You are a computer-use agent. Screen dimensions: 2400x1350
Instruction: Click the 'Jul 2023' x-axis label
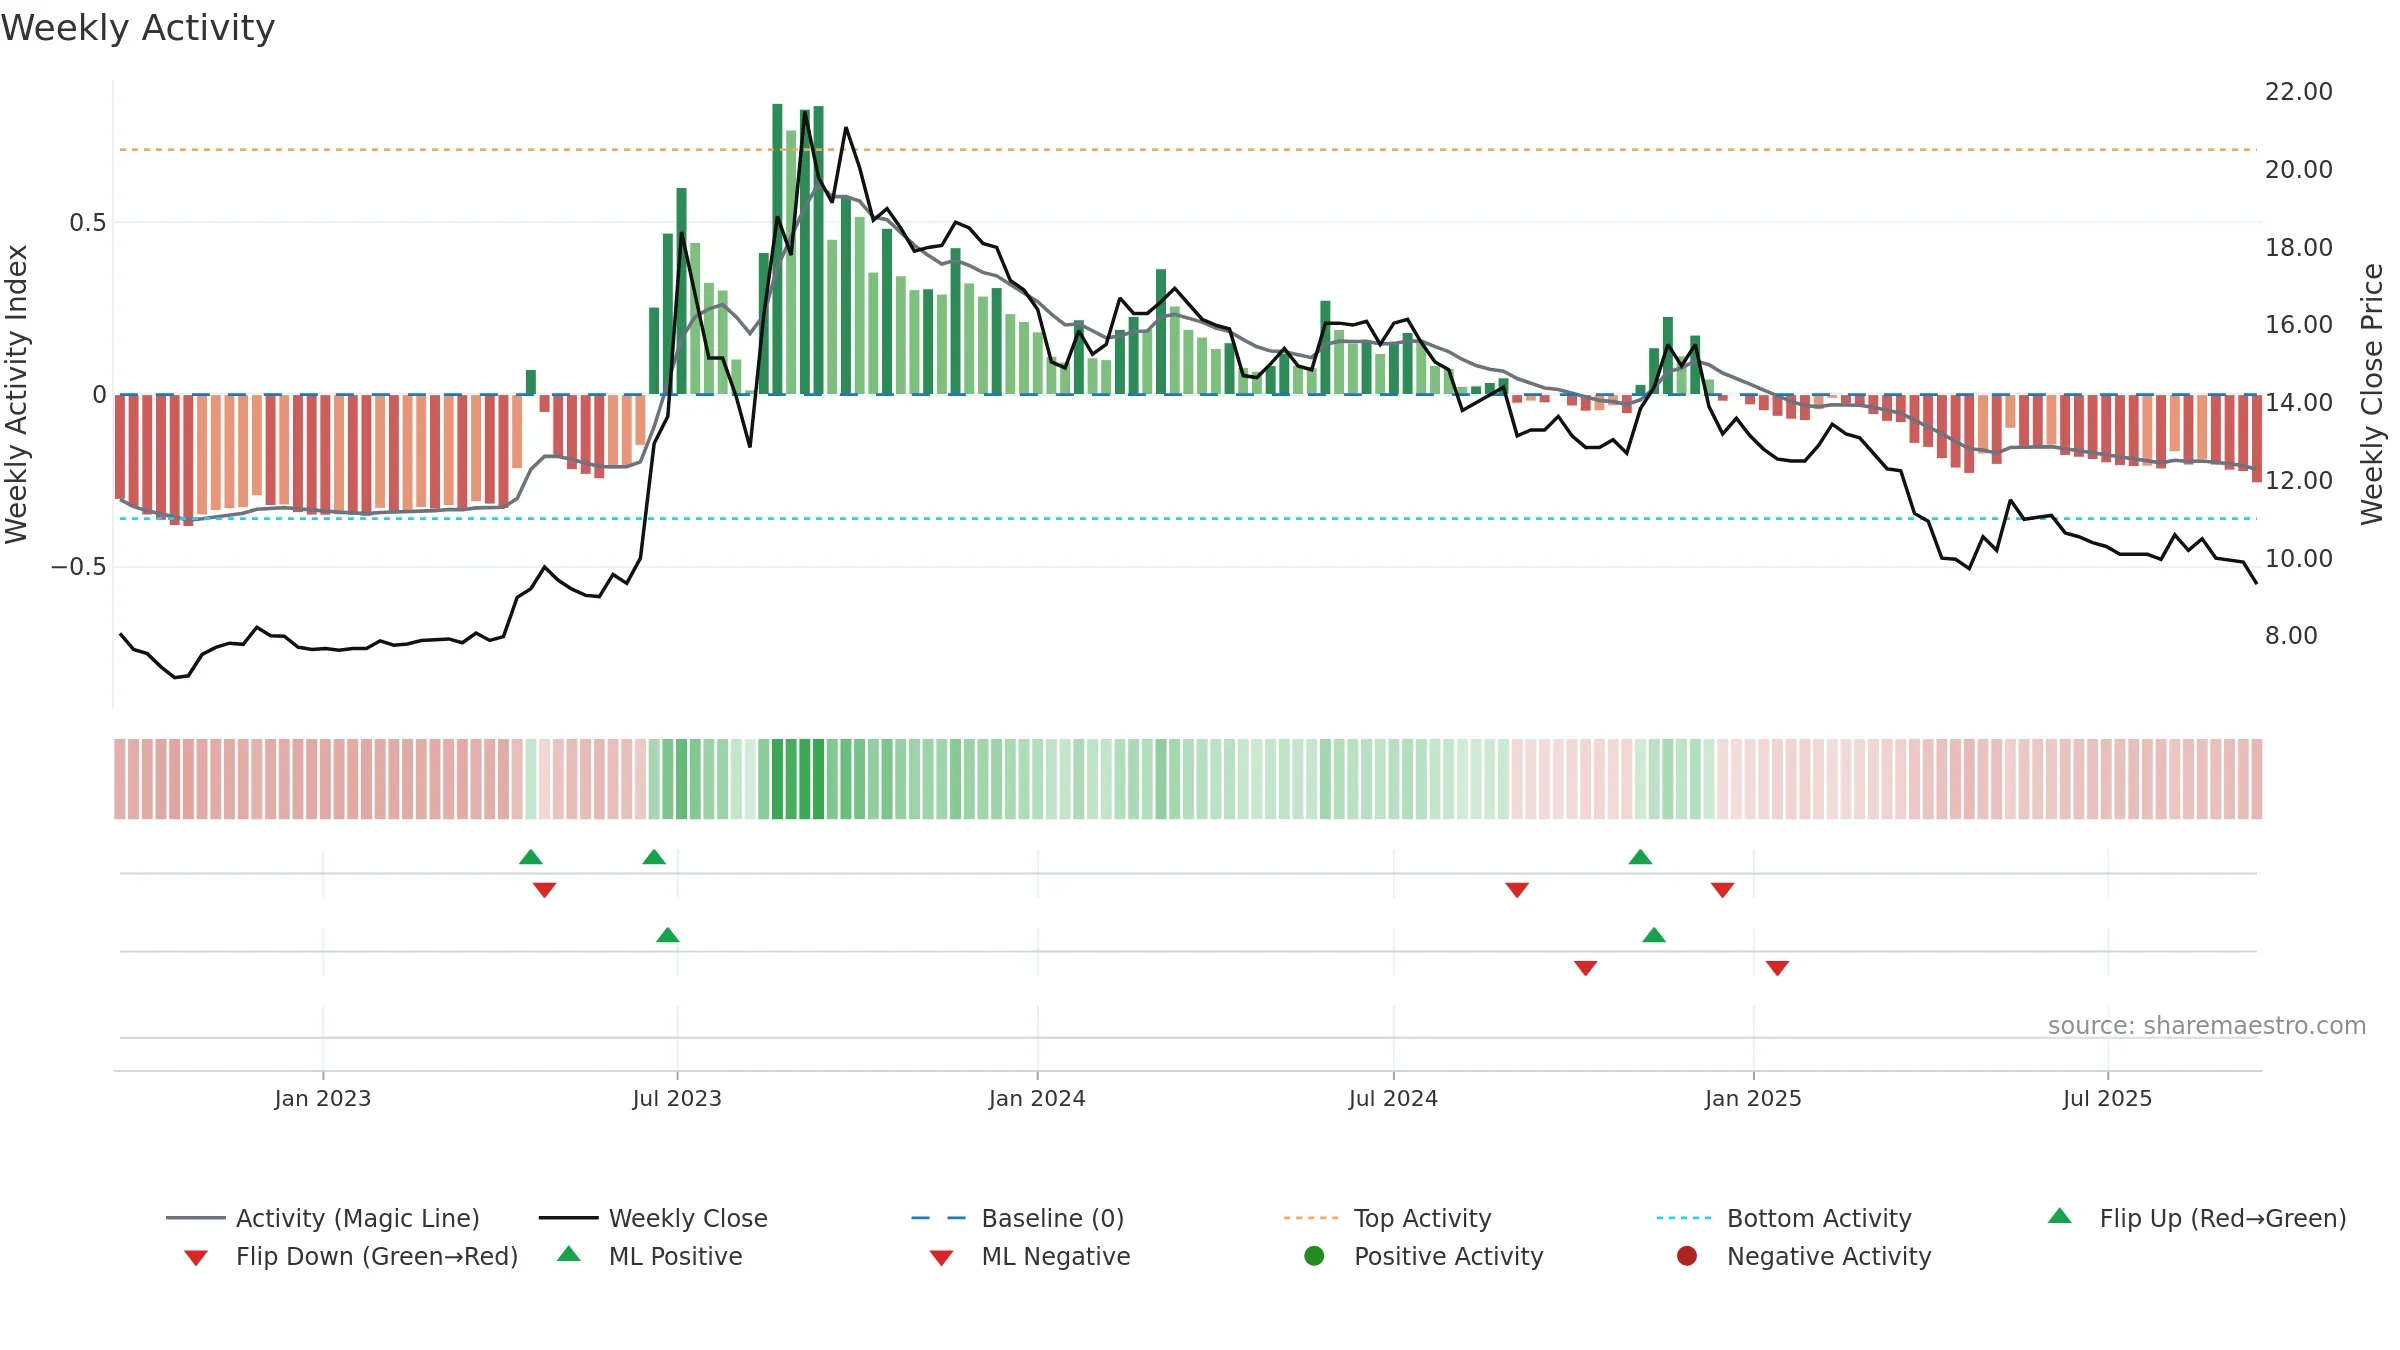click(x=677, y=1098)
